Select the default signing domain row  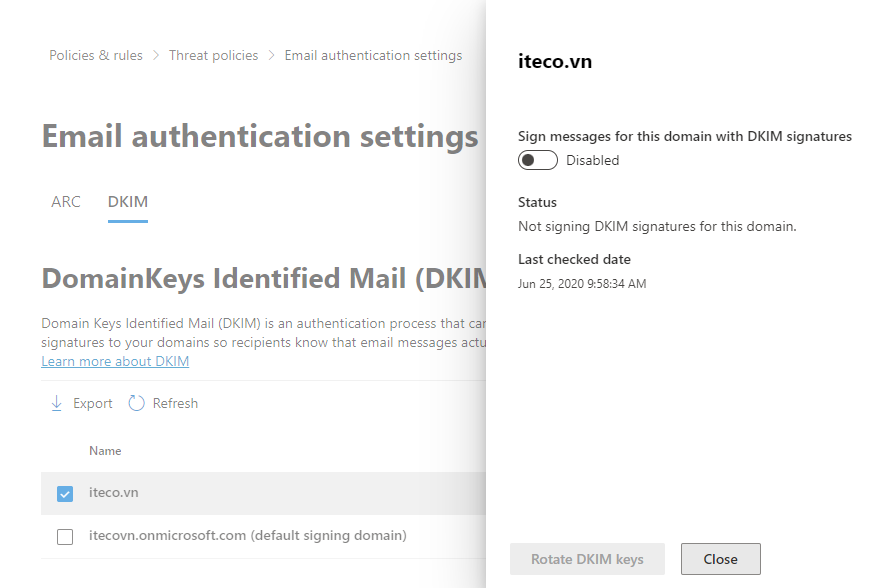(248, 536)
